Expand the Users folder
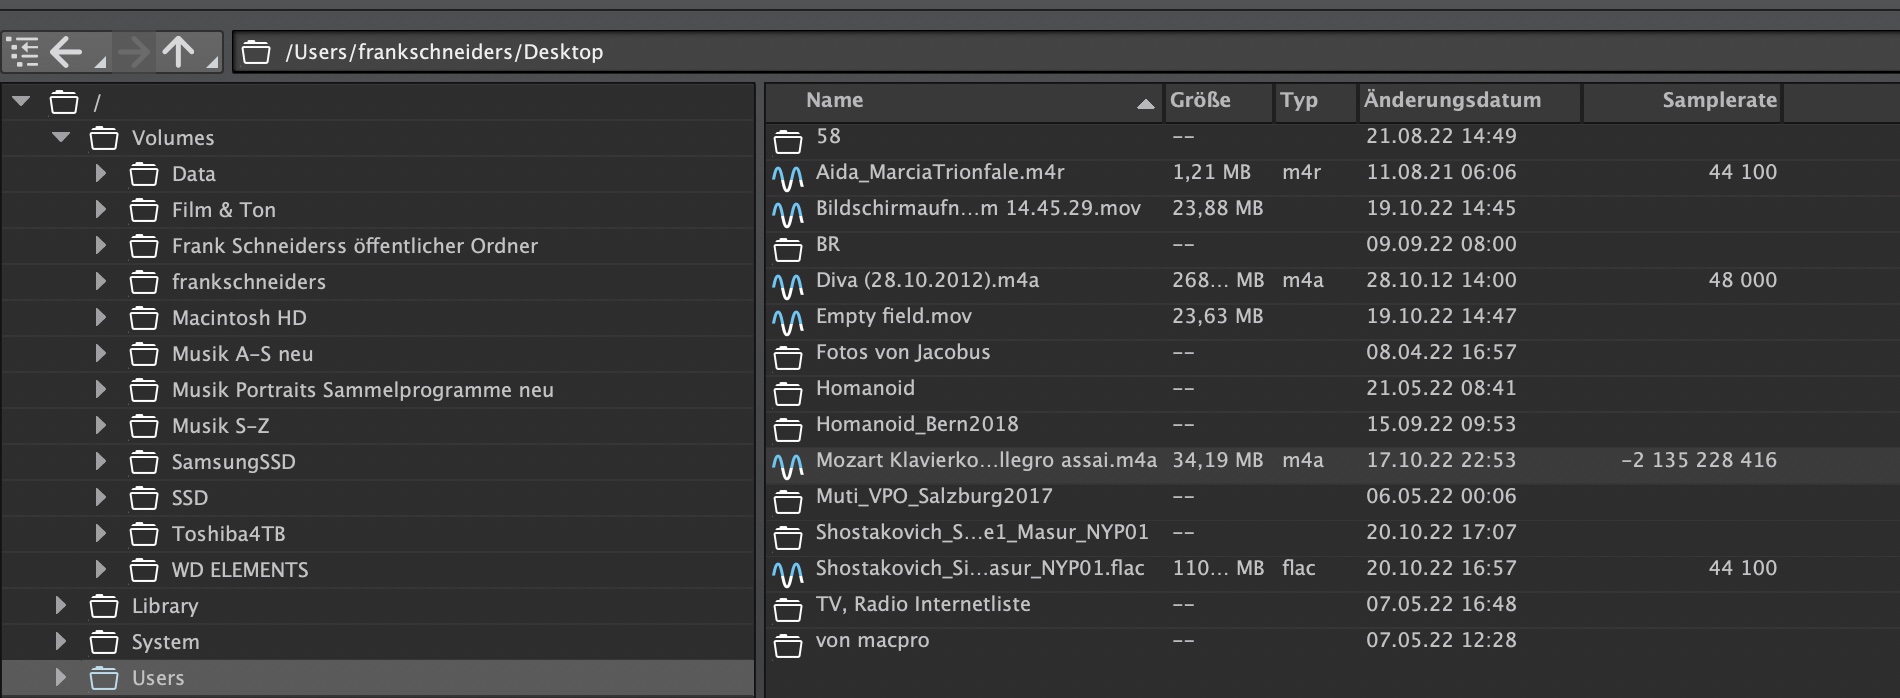The image size is (1900, 698). coord(61,678)
